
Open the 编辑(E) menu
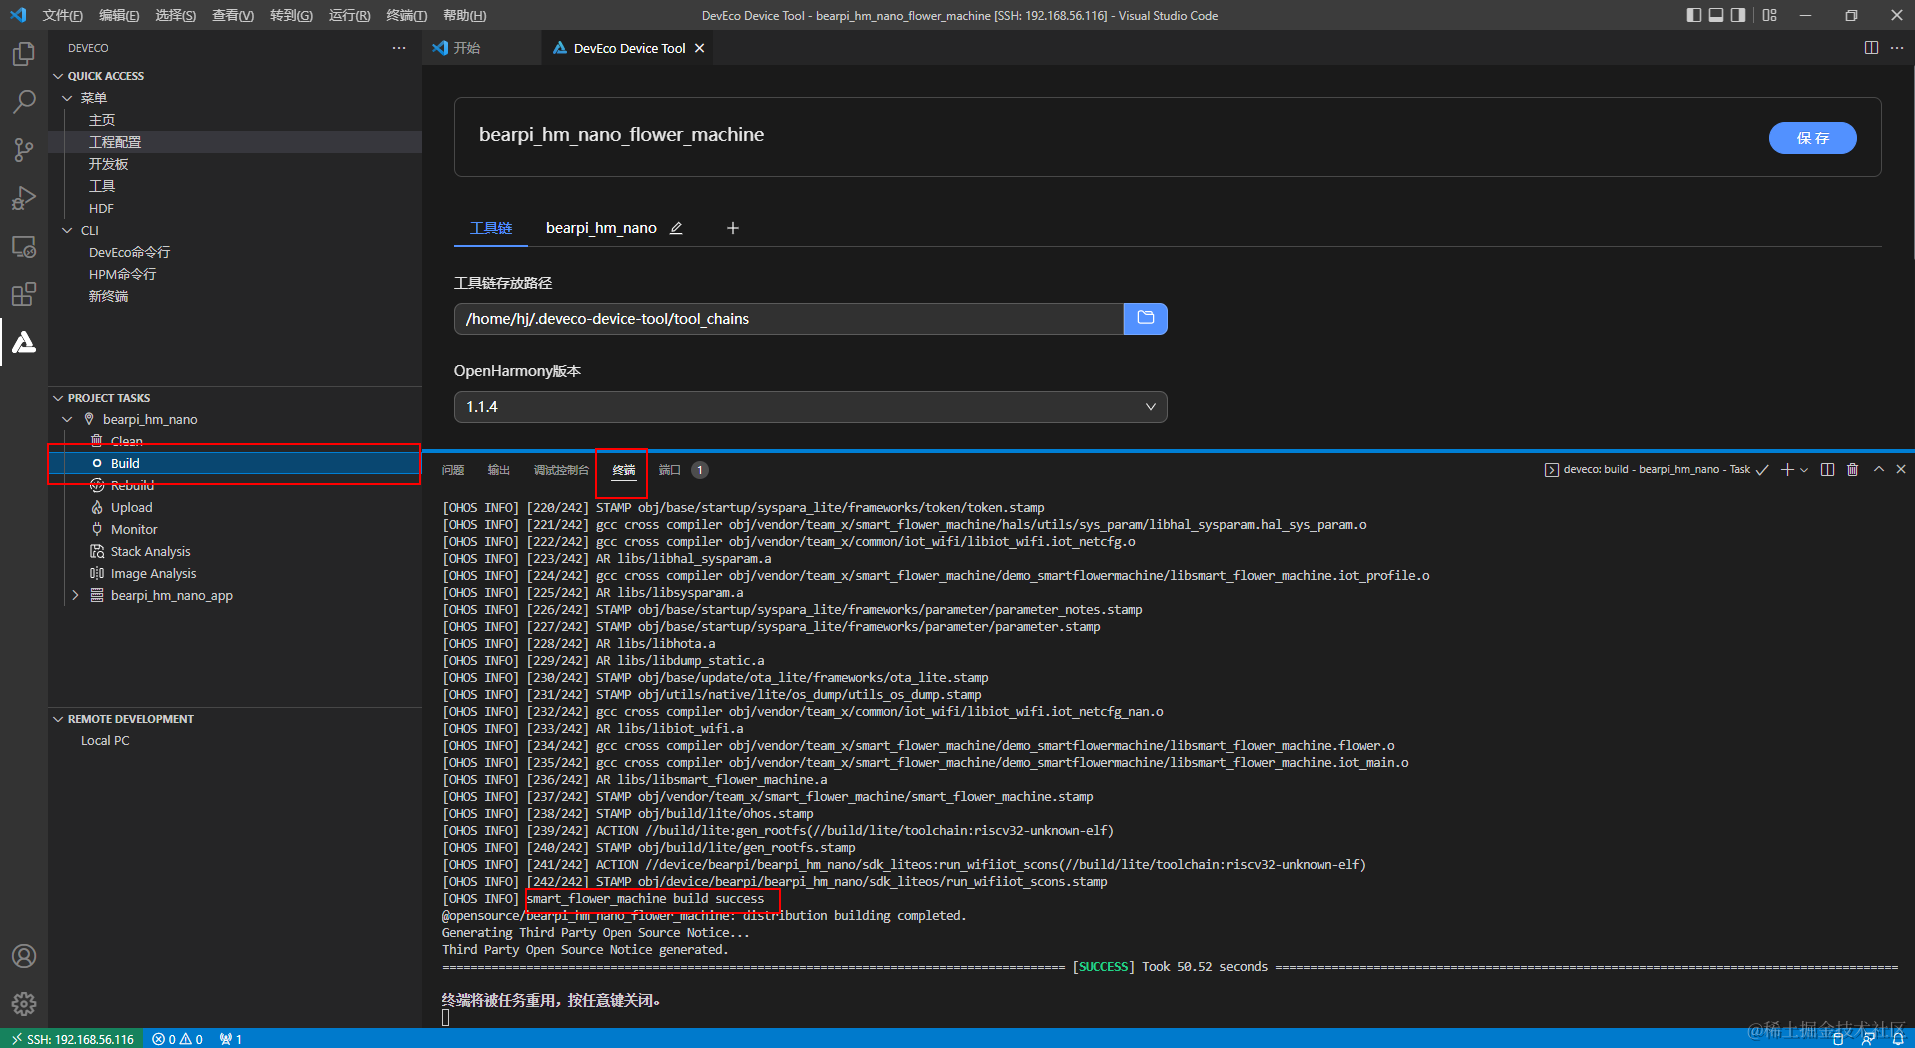click(x=119, y=15)
